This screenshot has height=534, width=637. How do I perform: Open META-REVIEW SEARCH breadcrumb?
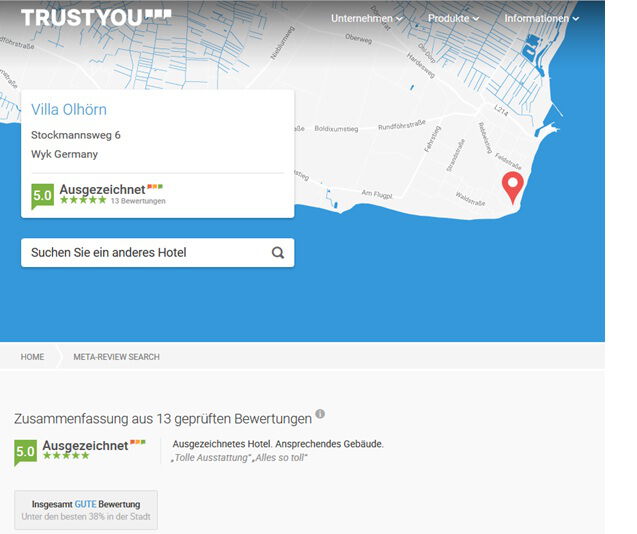pos(117,357)
